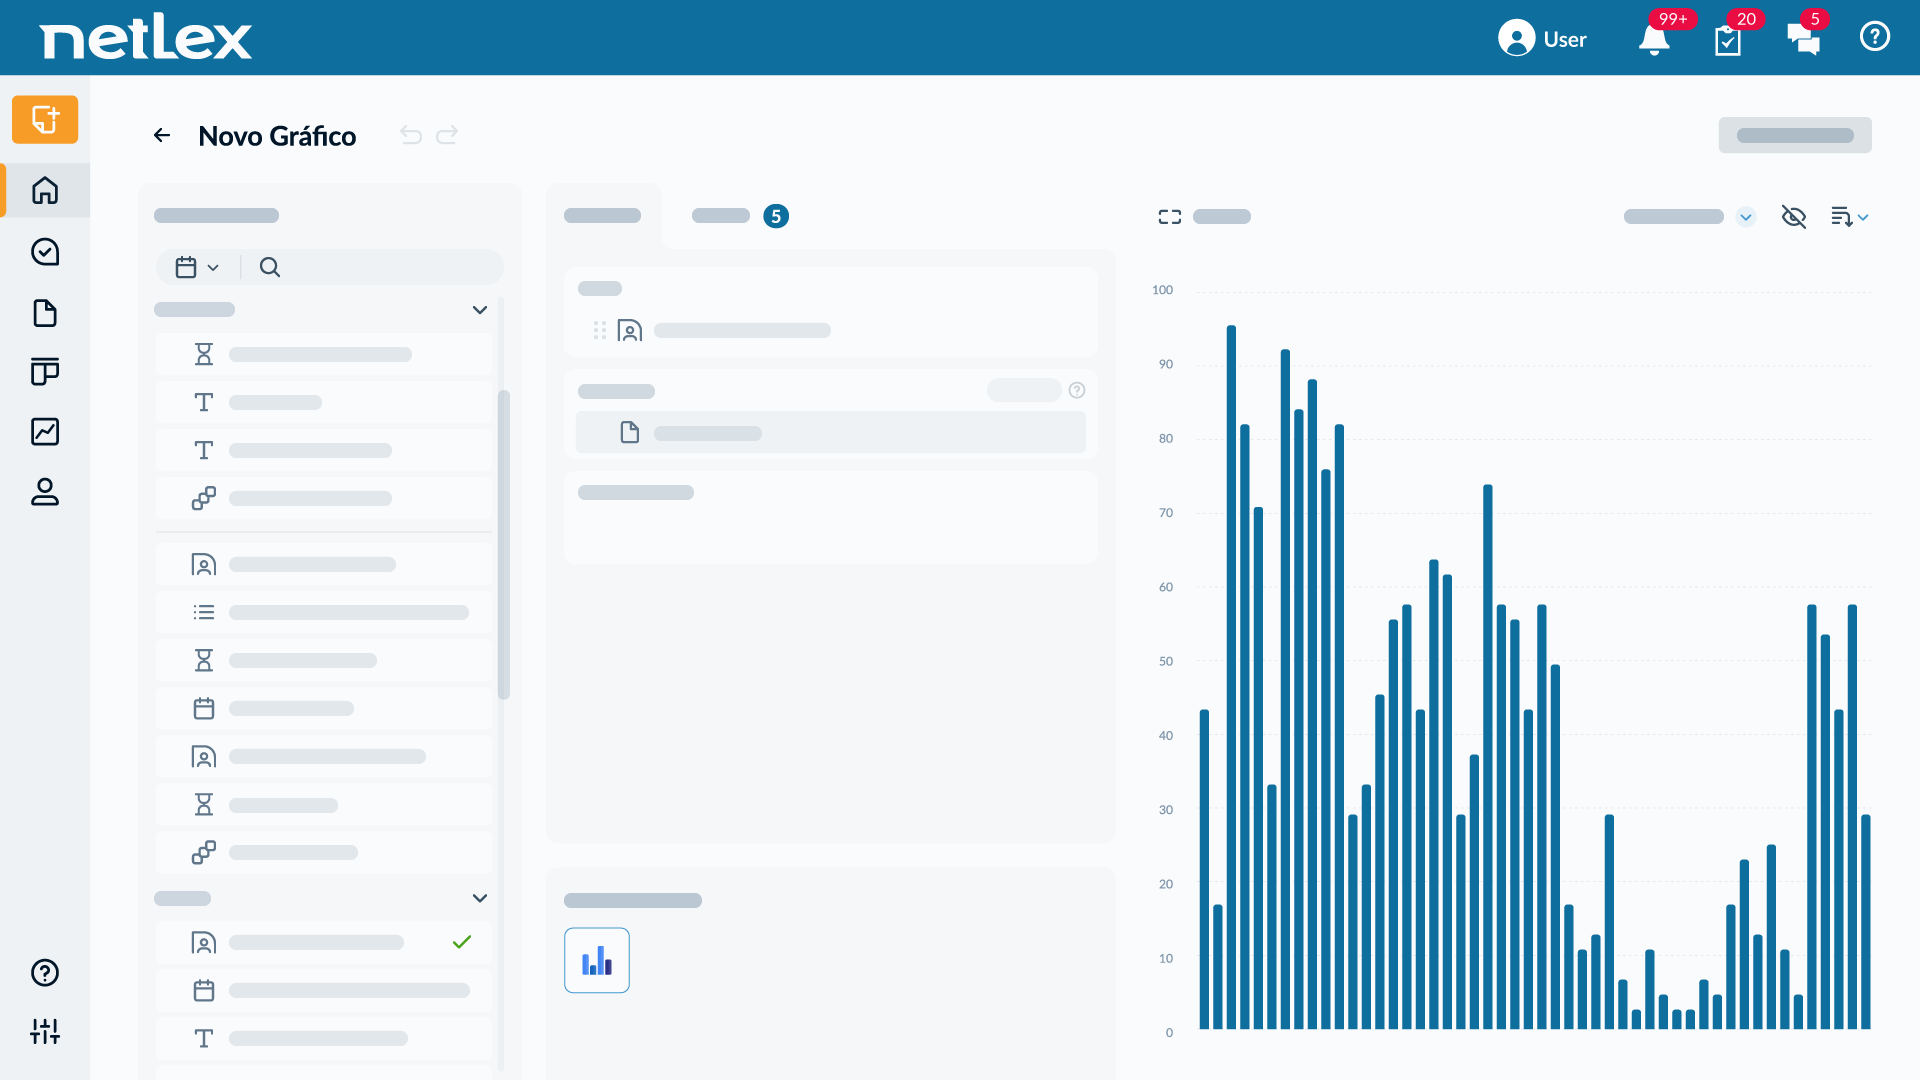Select the last link-blocks field row
Viewport: 1920px width, 1080px height.
click(x=323, y=852)
